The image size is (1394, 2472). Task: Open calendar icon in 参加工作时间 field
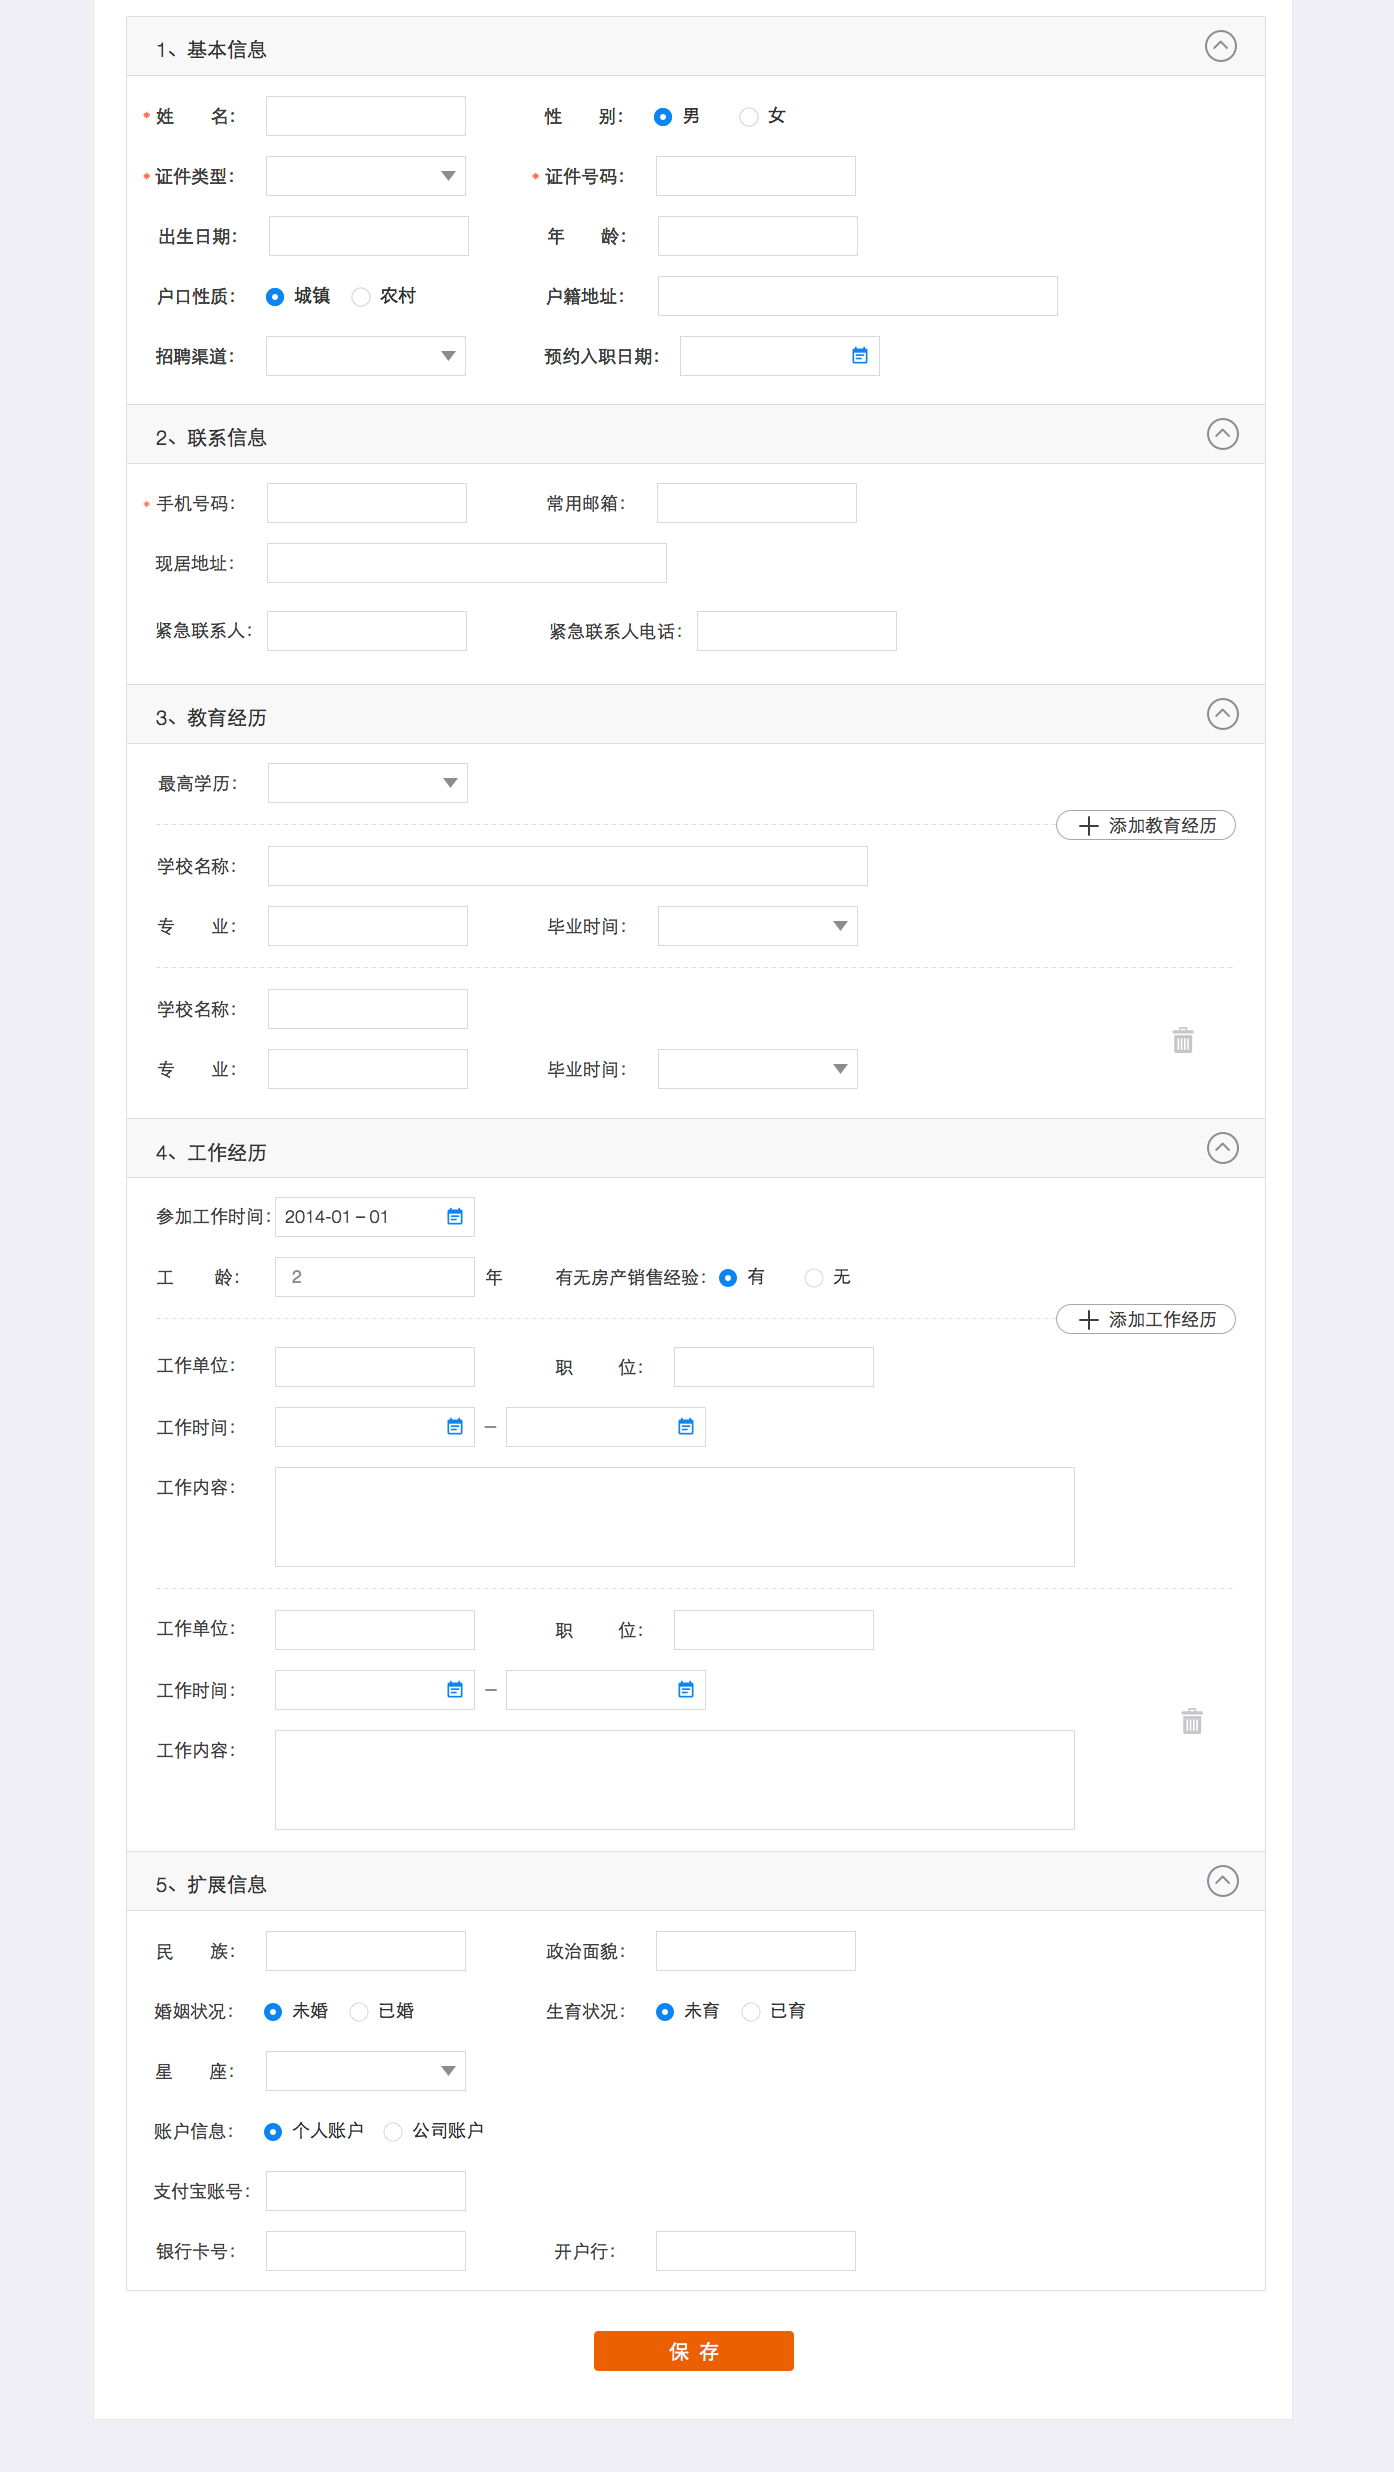coord(455,1217)
